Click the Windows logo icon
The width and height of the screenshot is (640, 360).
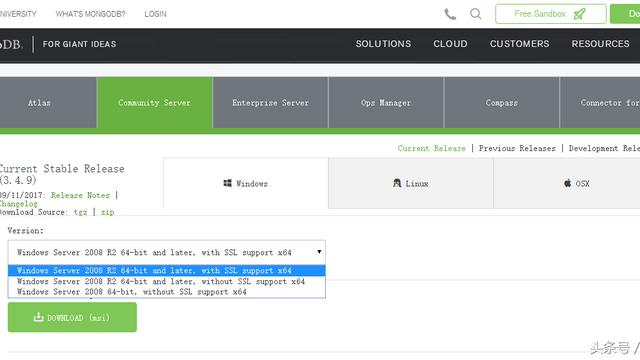pos(227,183)
